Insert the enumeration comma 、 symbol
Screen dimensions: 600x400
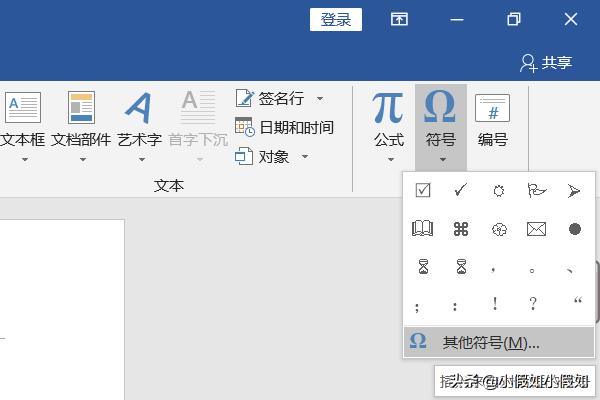(569, 271)
